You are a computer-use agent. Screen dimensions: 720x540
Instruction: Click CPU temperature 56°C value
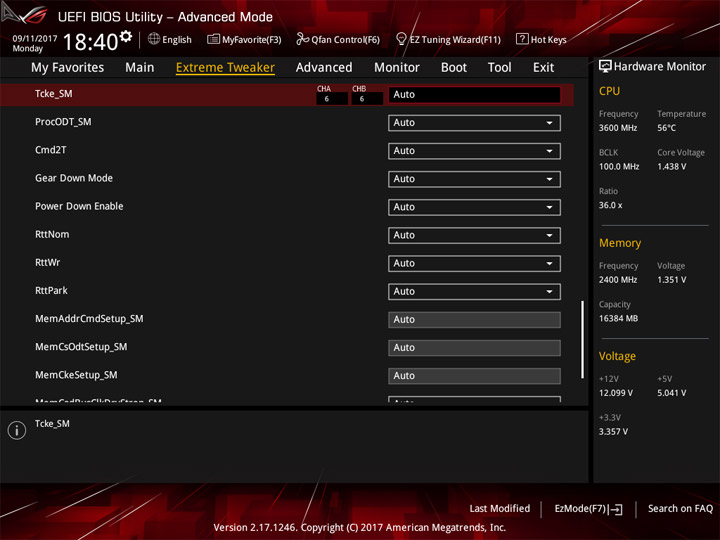[666, 128]
